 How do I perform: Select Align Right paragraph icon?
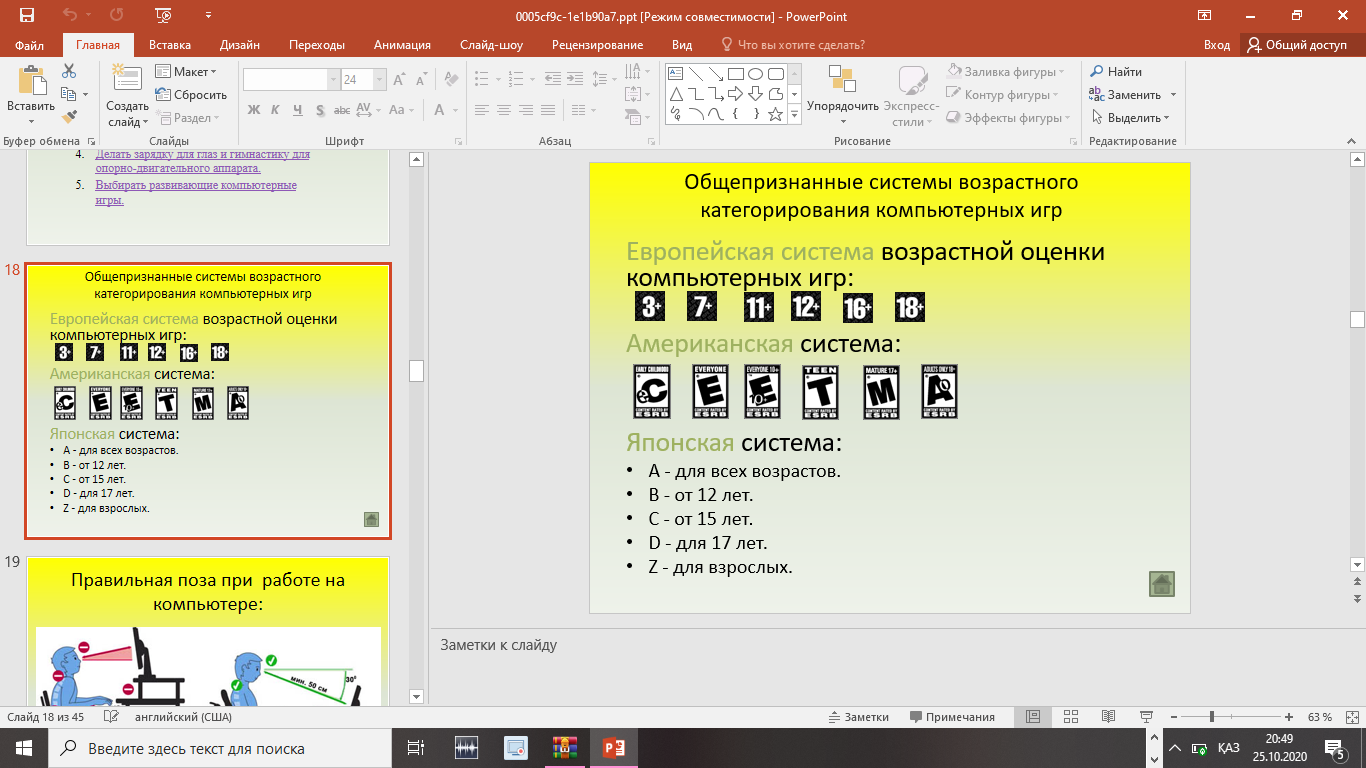[x=526, y=110]
